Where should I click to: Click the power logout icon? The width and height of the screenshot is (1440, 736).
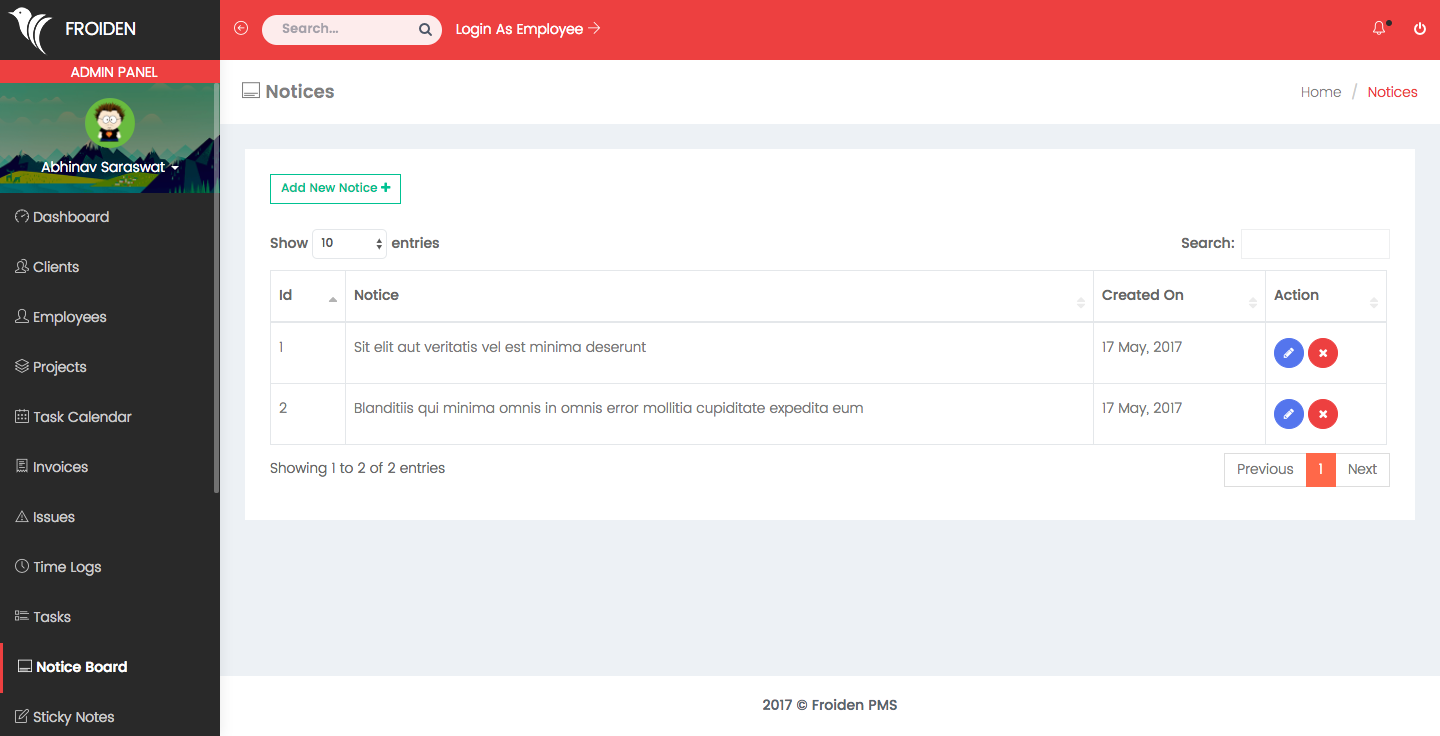click(x=1420, y=29)
